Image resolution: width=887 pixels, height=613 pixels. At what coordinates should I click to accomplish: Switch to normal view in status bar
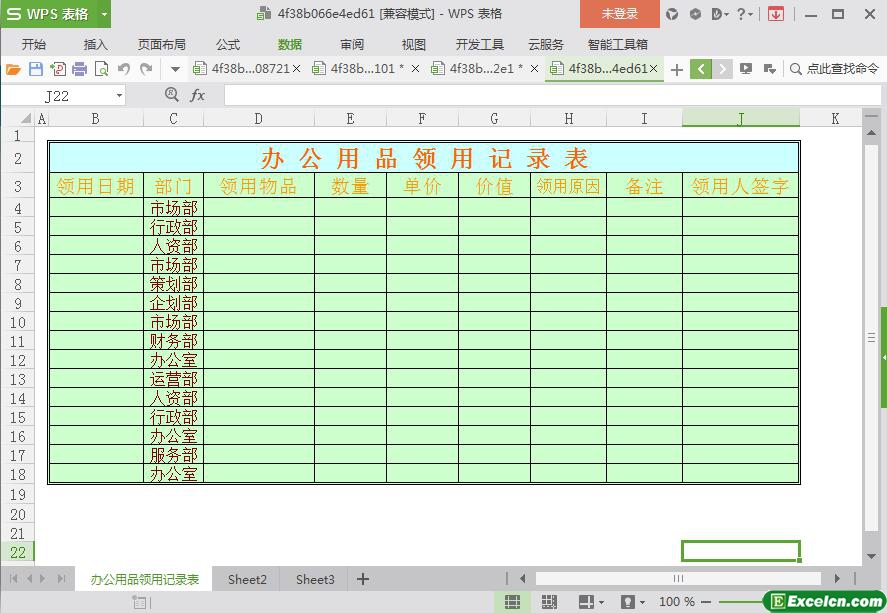coord(512,602)
